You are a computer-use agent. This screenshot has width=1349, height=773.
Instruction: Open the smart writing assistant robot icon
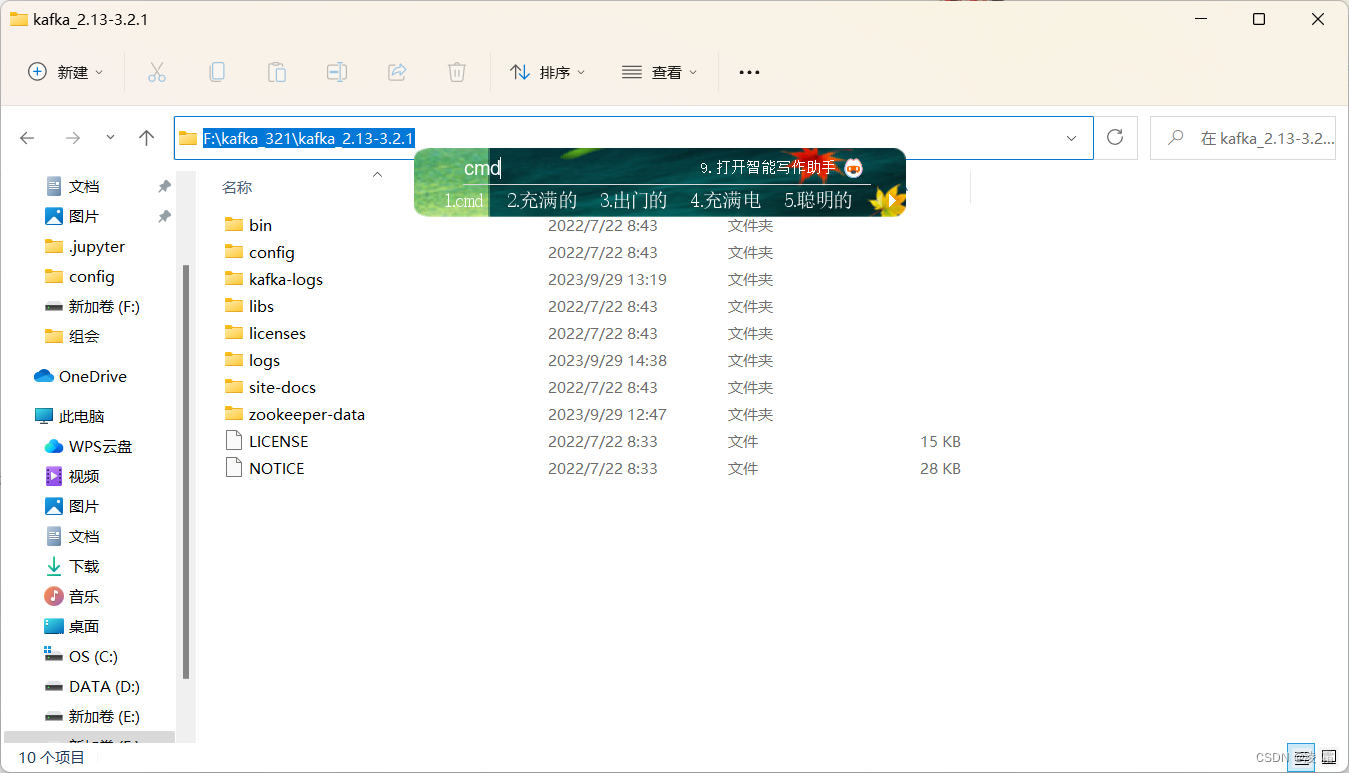click(852, 168)
